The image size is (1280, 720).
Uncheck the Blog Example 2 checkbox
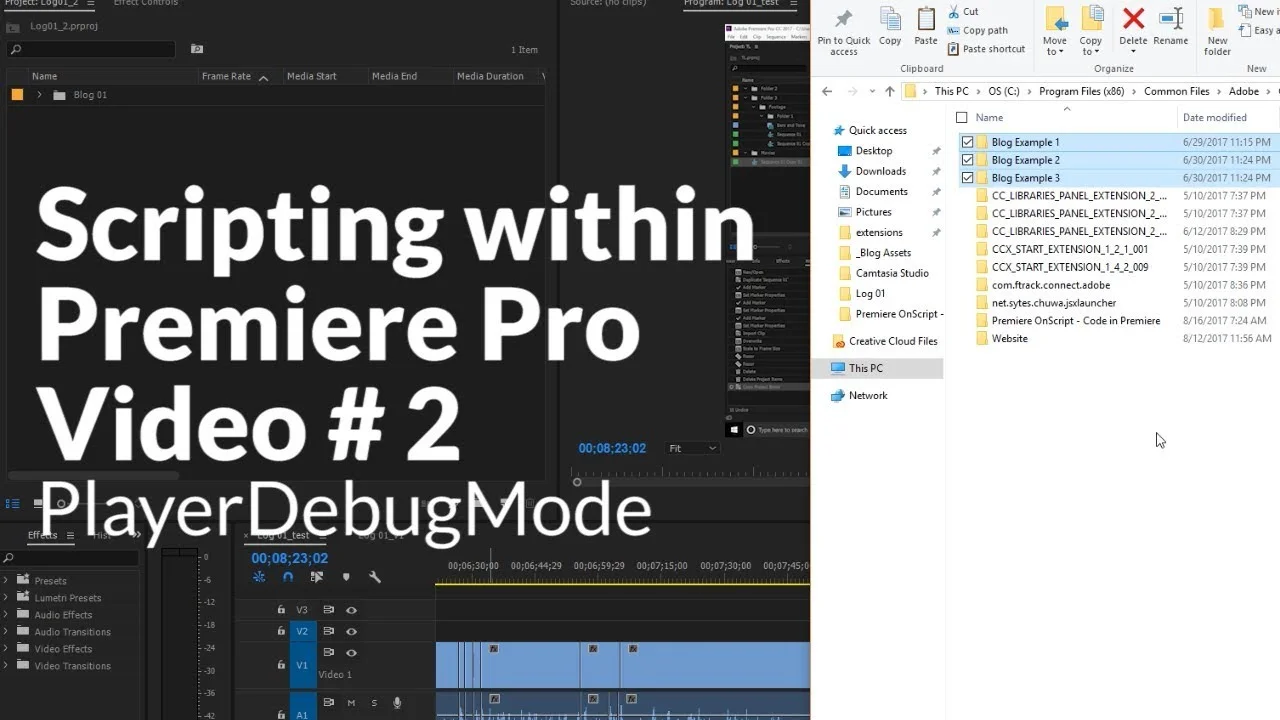[x=967, y=159]
